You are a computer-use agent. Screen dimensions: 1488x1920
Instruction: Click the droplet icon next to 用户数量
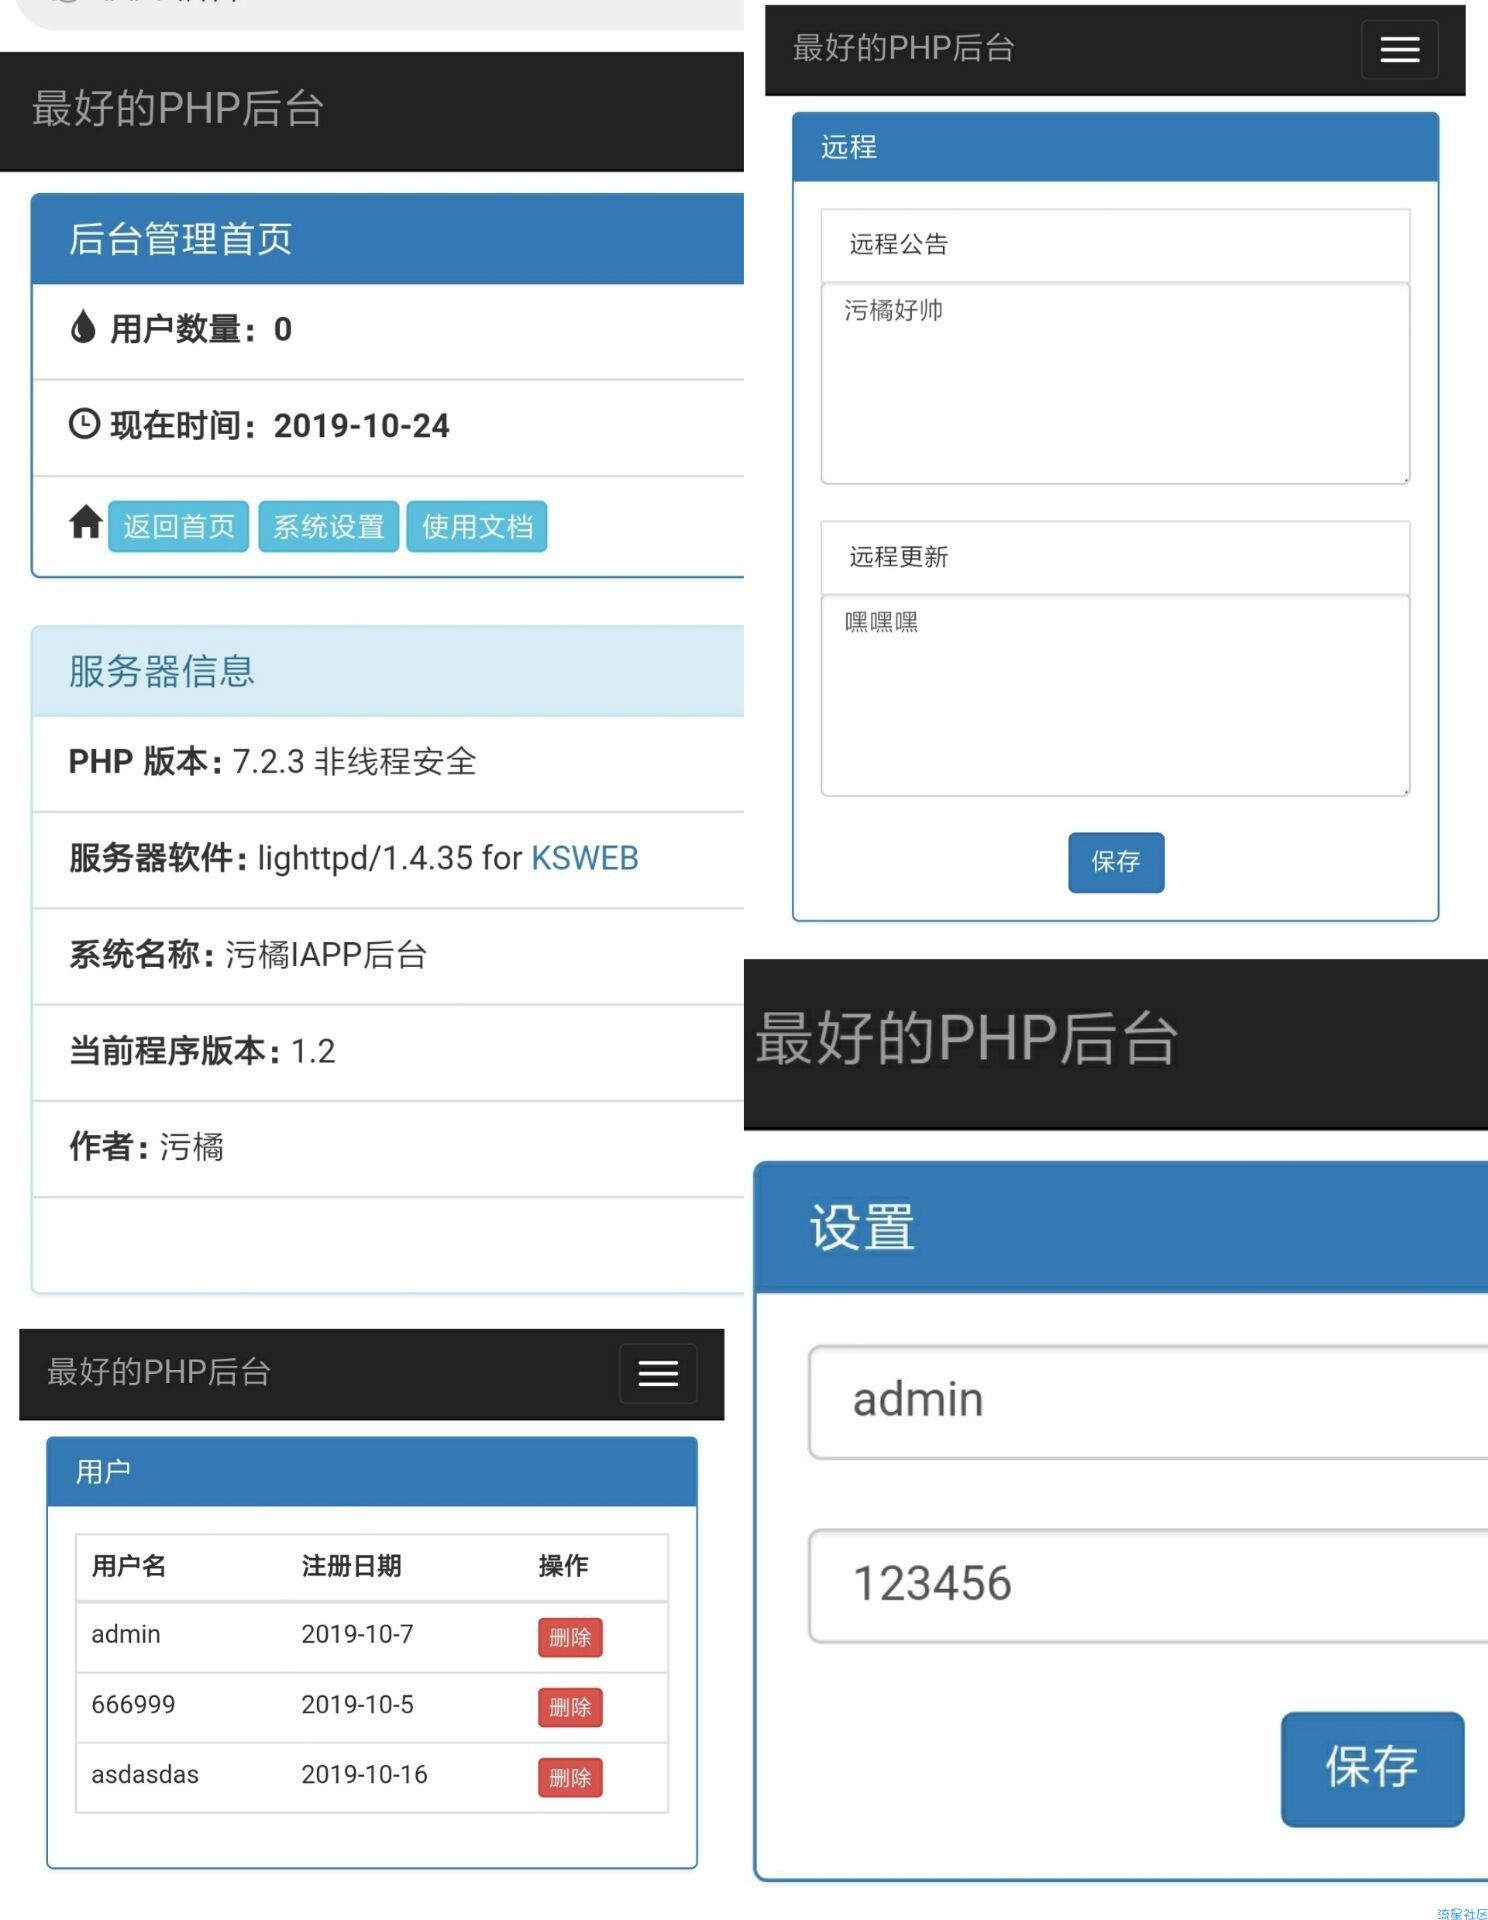click(x=83, y=326)
